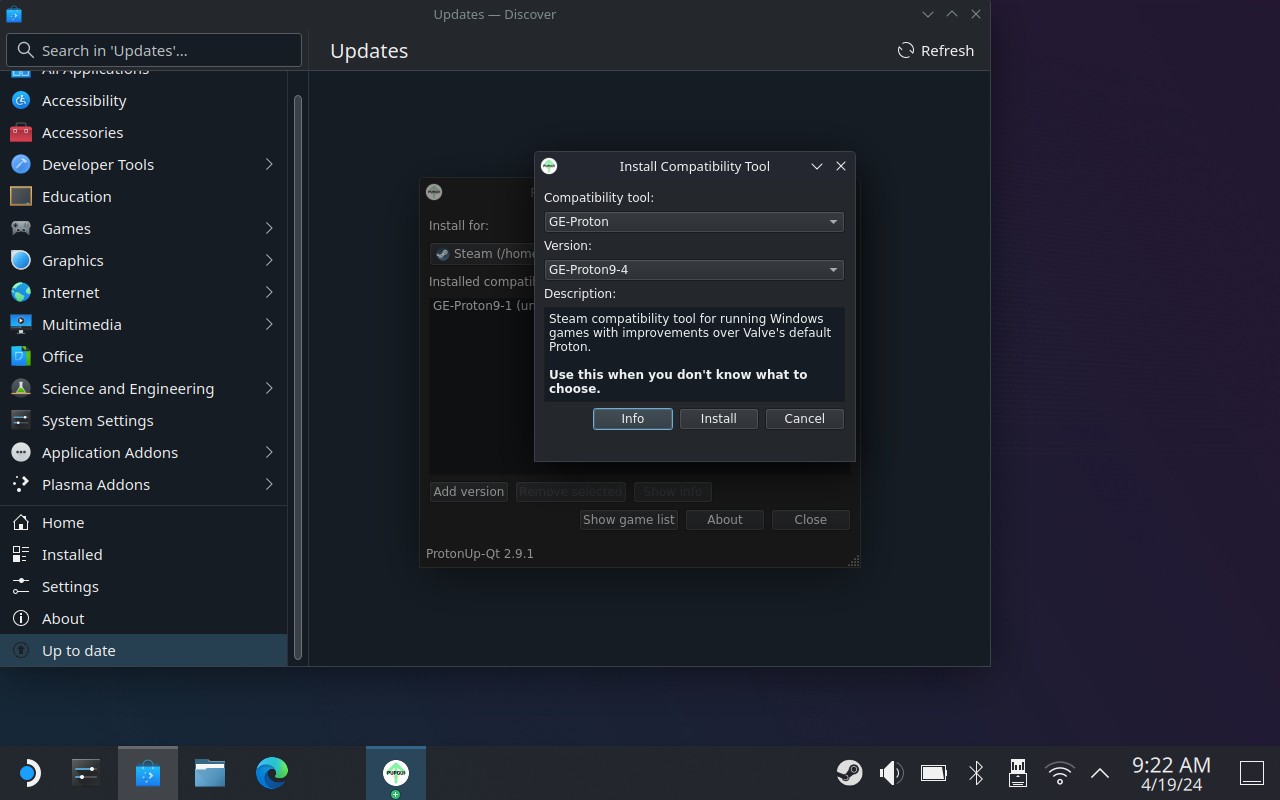Click the battery tray icon
Viewport: 1280px width, 800px height.
pyautogui.click(x=934, y=773)
